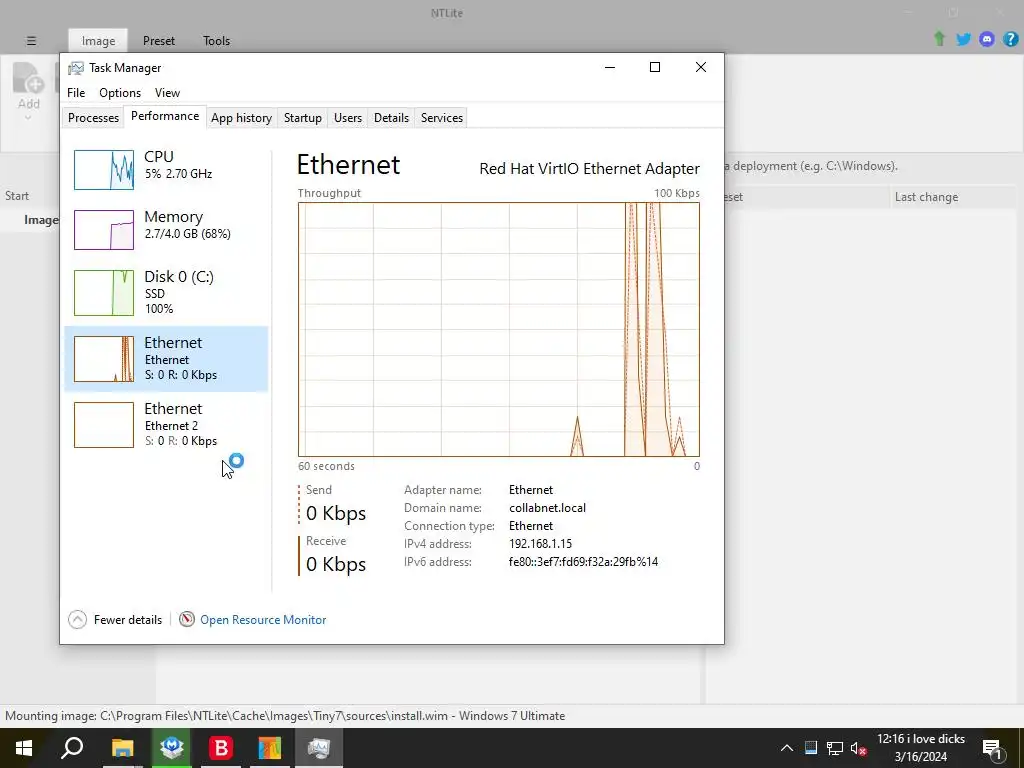This screenshot has height=768, width=1024.
Task: Close the Task Manager window
Action: point(701,67)
